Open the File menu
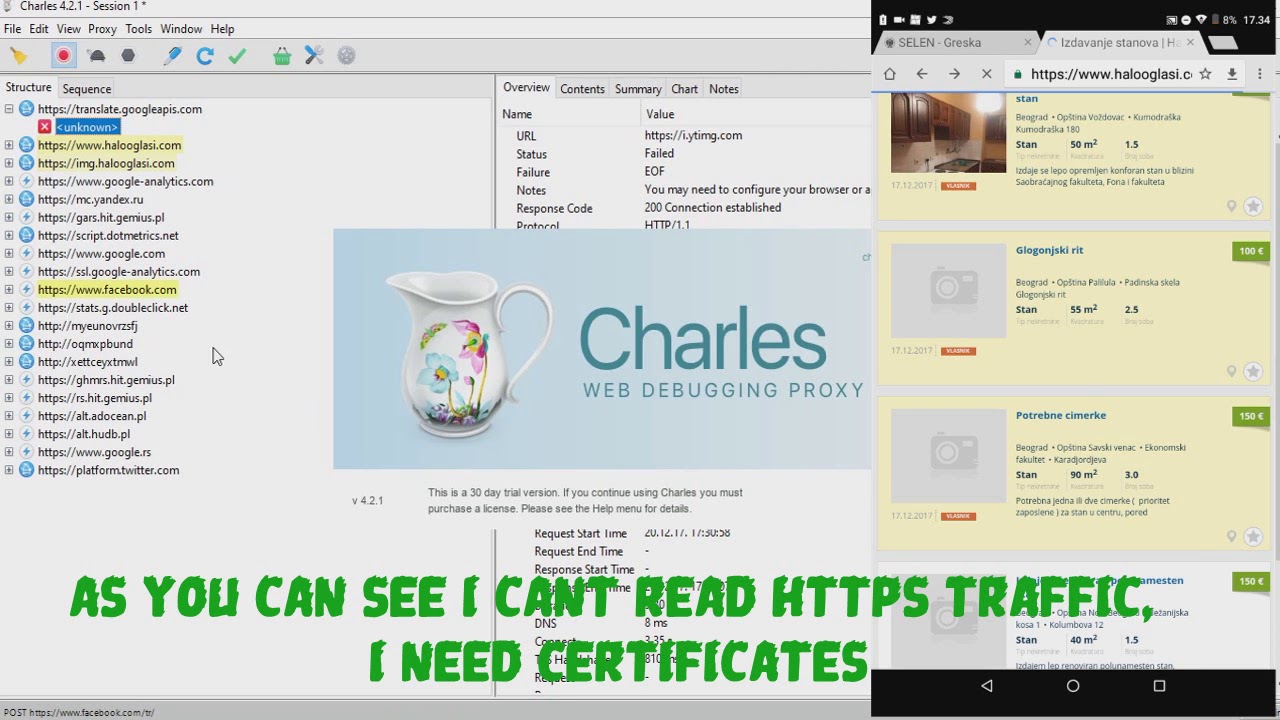This screenshot has width=1280, height=720. point(12,29)
